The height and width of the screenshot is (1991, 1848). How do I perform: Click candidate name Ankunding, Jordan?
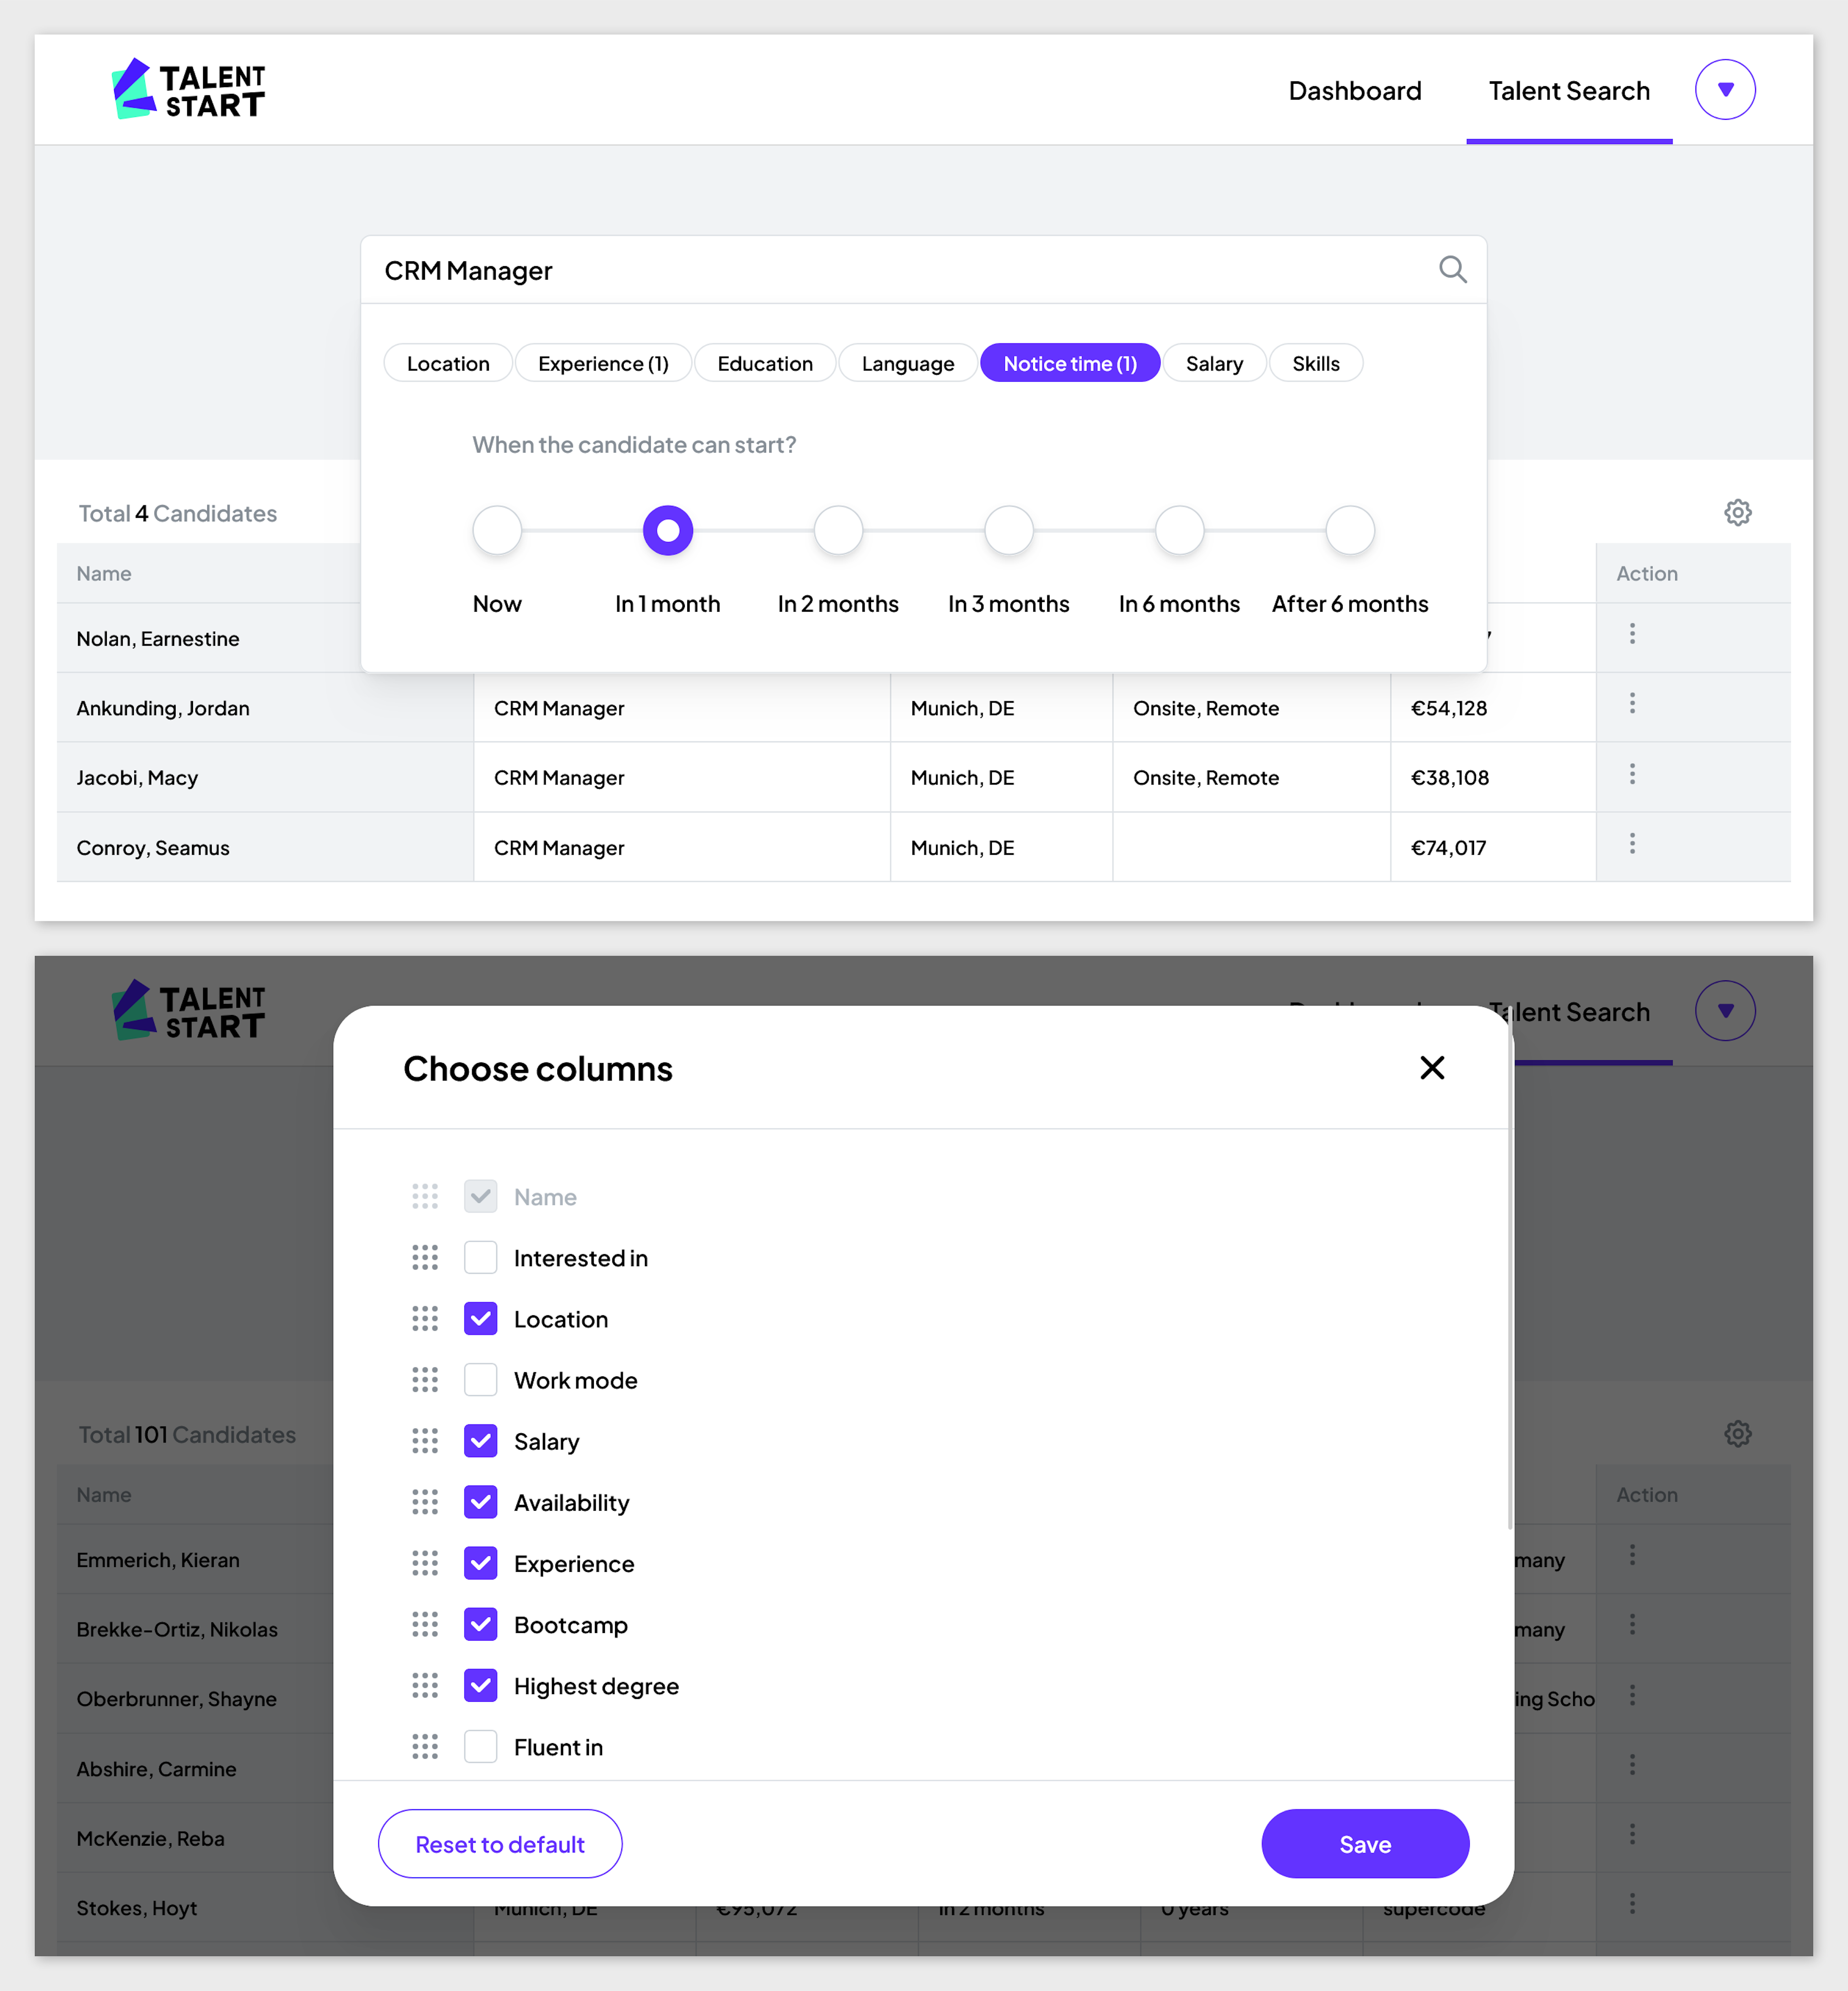click(163, 708)
